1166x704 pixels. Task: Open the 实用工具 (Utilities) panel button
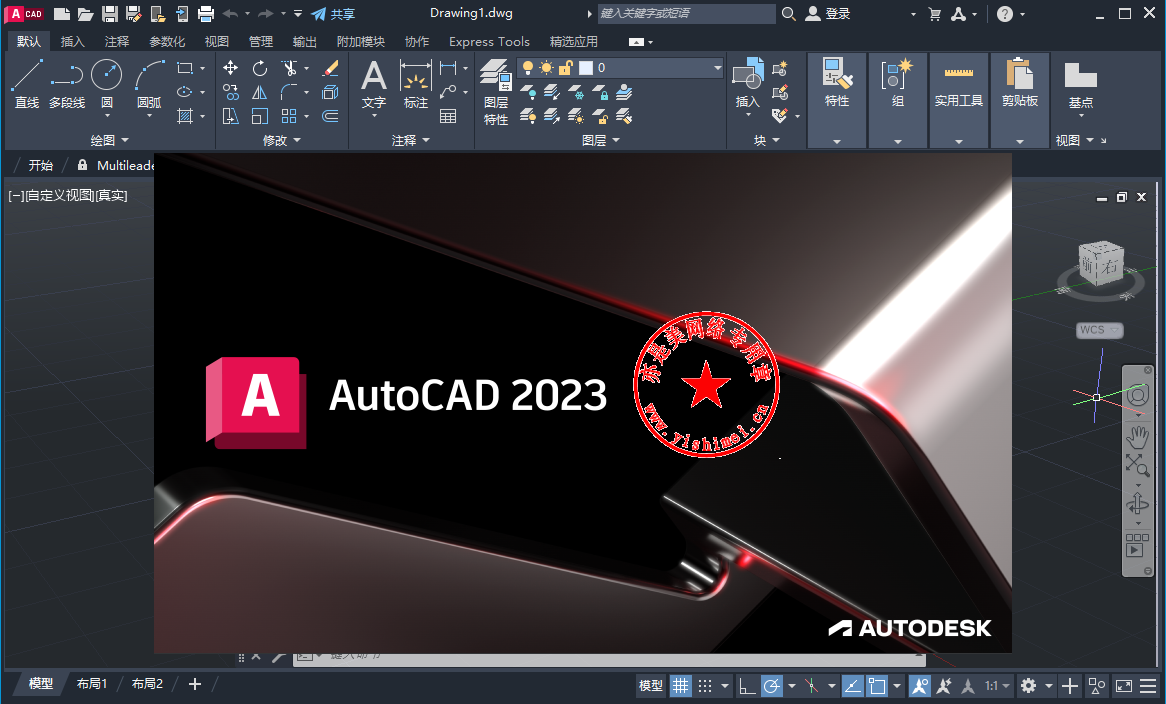(959, 100)
